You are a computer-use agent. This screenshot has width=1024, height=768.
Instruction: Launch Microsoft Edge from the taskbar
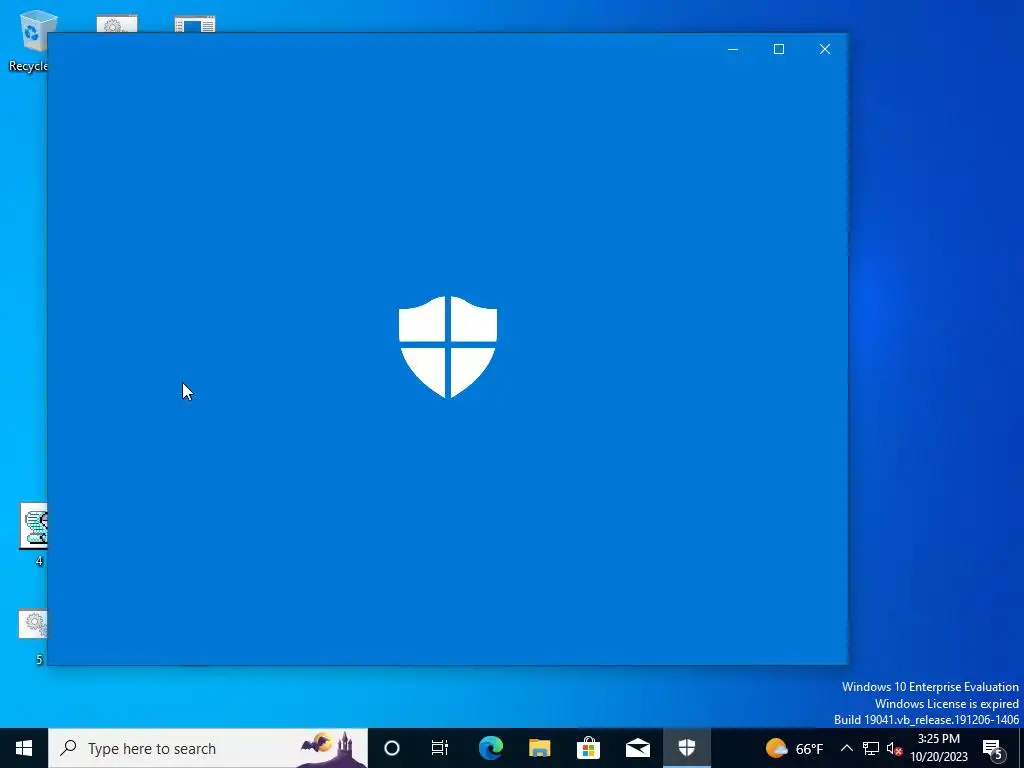[490, 748]
